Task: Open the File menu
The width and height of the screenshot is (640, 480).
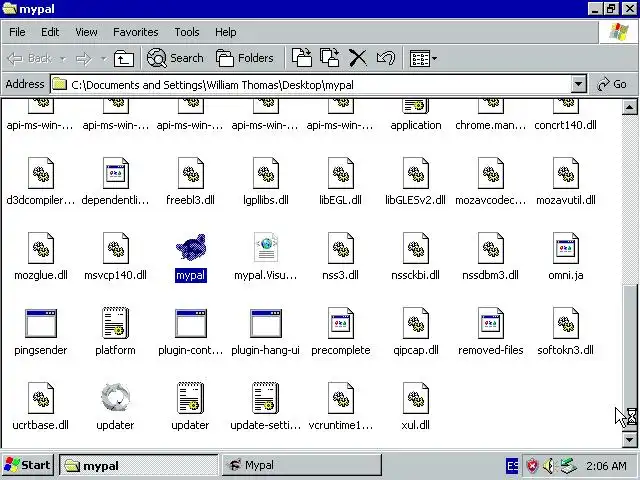Action: tap(17, 32)
